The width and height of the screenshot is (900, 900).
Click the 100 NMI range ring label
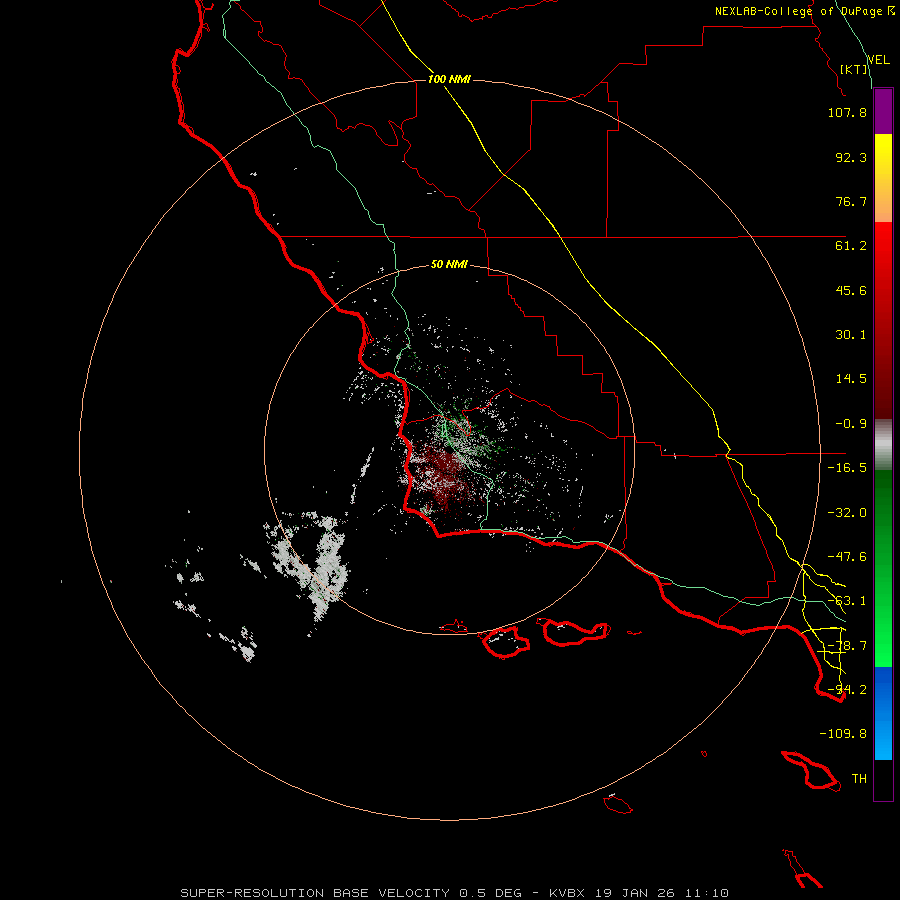click(449, 79)
